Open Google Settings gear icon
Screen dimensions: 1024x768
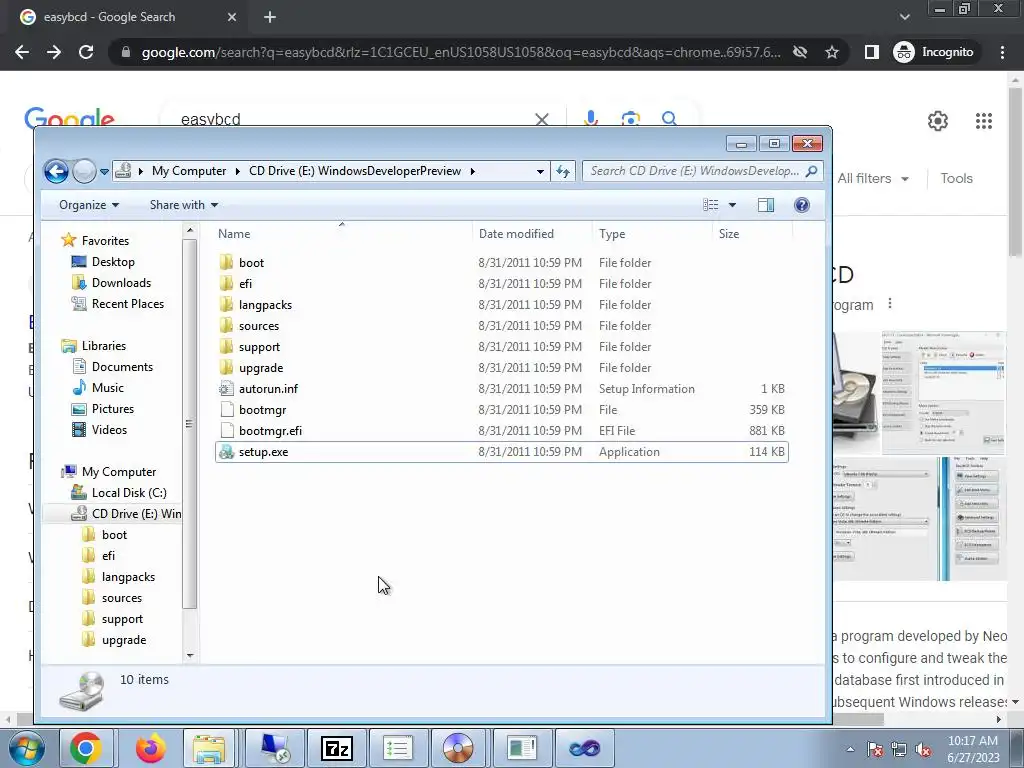pyautogui.click(x=938, y=121)
